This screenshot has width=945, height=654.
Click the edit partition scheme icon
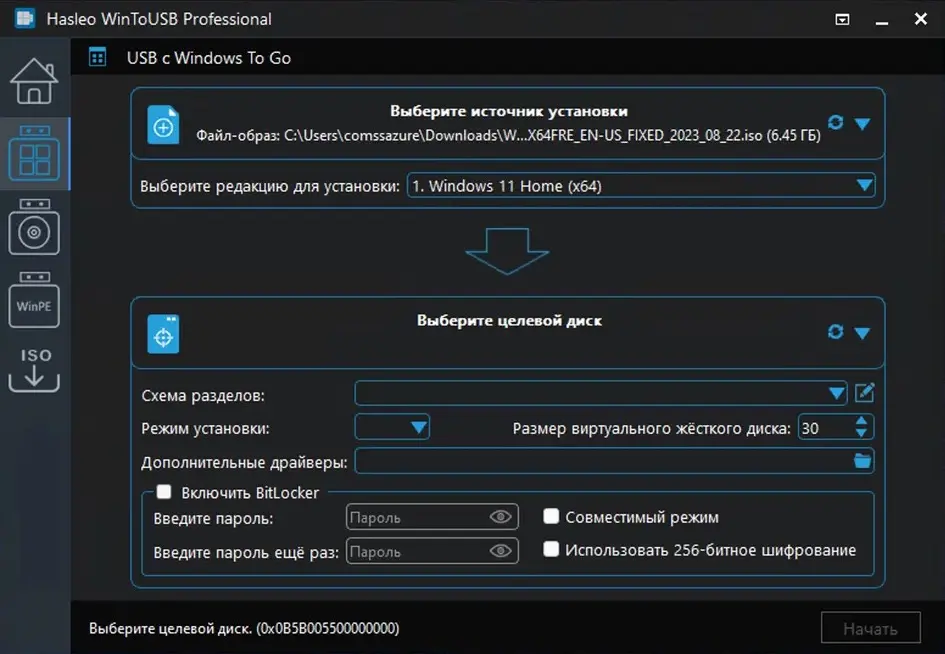pos(864,393)
